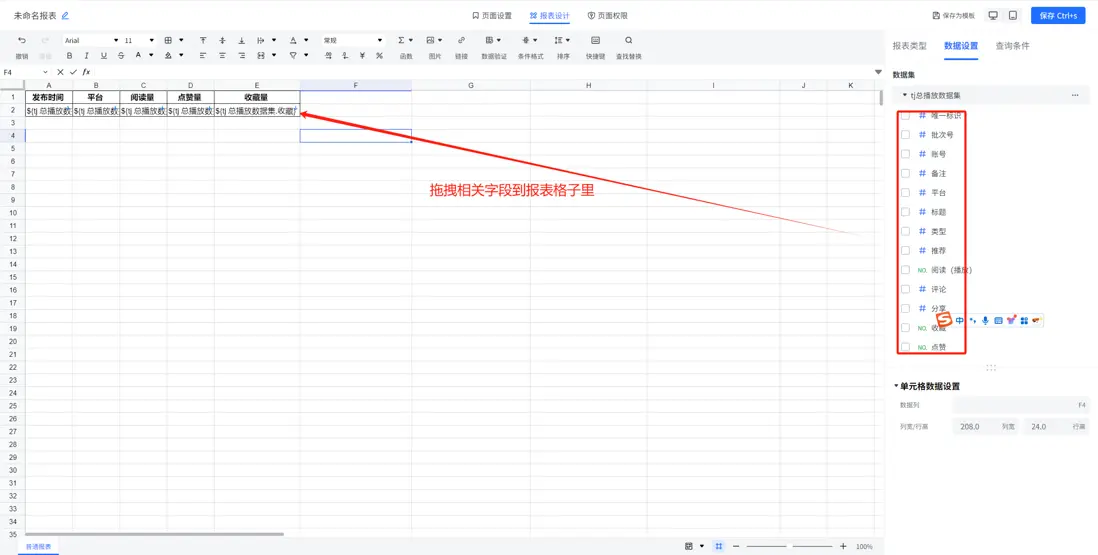
Task: Toggle strikethrough formatting in the toolbar
Action: (120, 56)
